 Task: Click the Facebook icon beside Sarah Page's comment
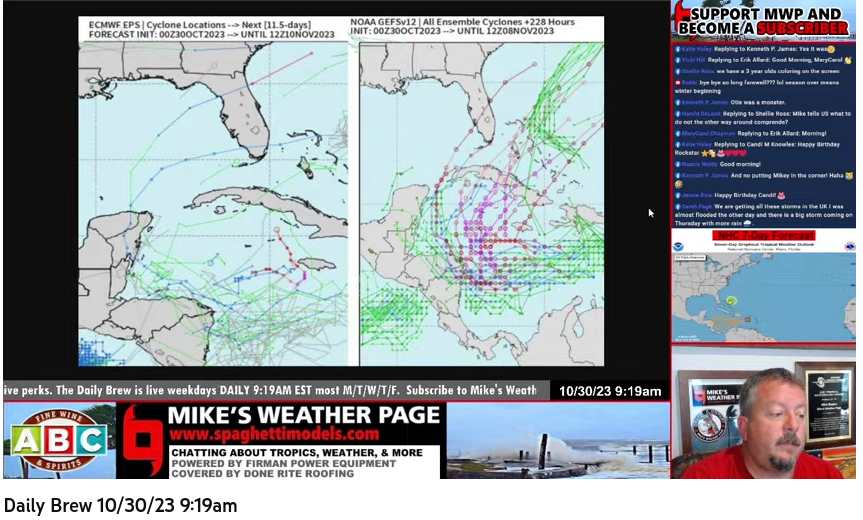click(x=678, y=207)
